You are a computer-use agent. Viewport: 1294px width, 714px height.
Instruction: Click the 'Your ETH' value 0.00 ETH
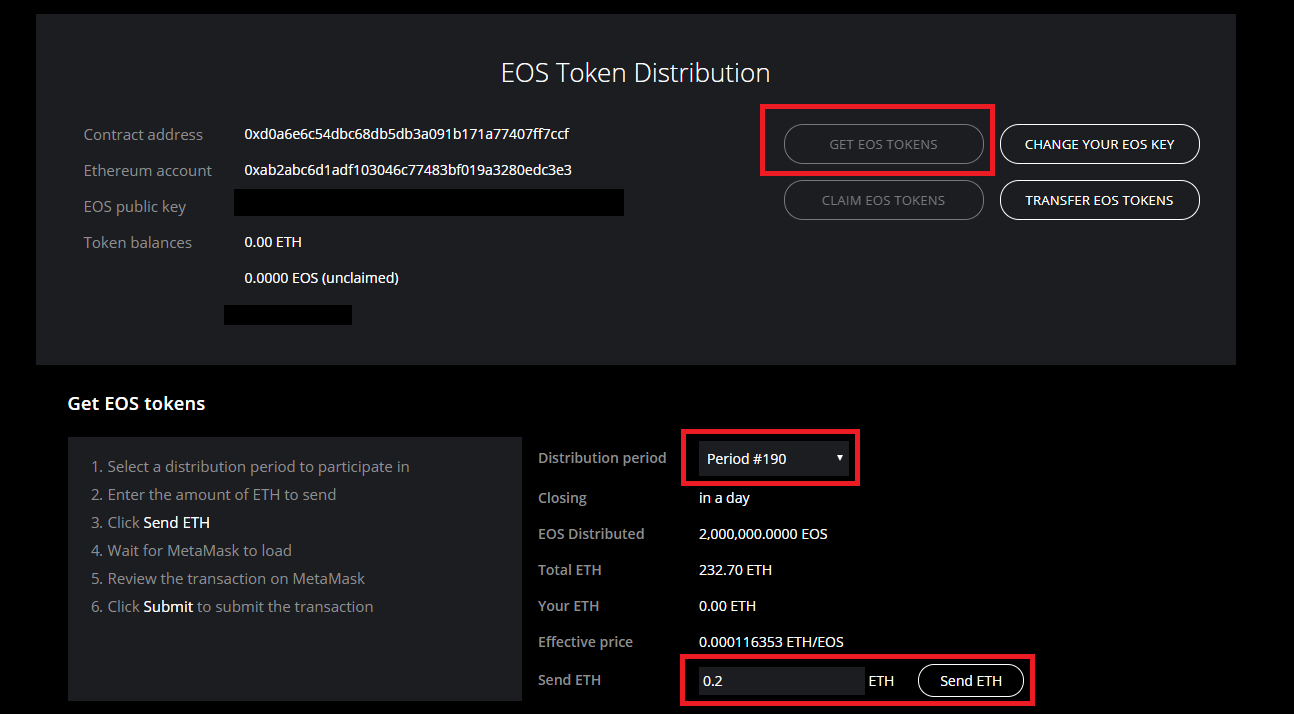727,606
